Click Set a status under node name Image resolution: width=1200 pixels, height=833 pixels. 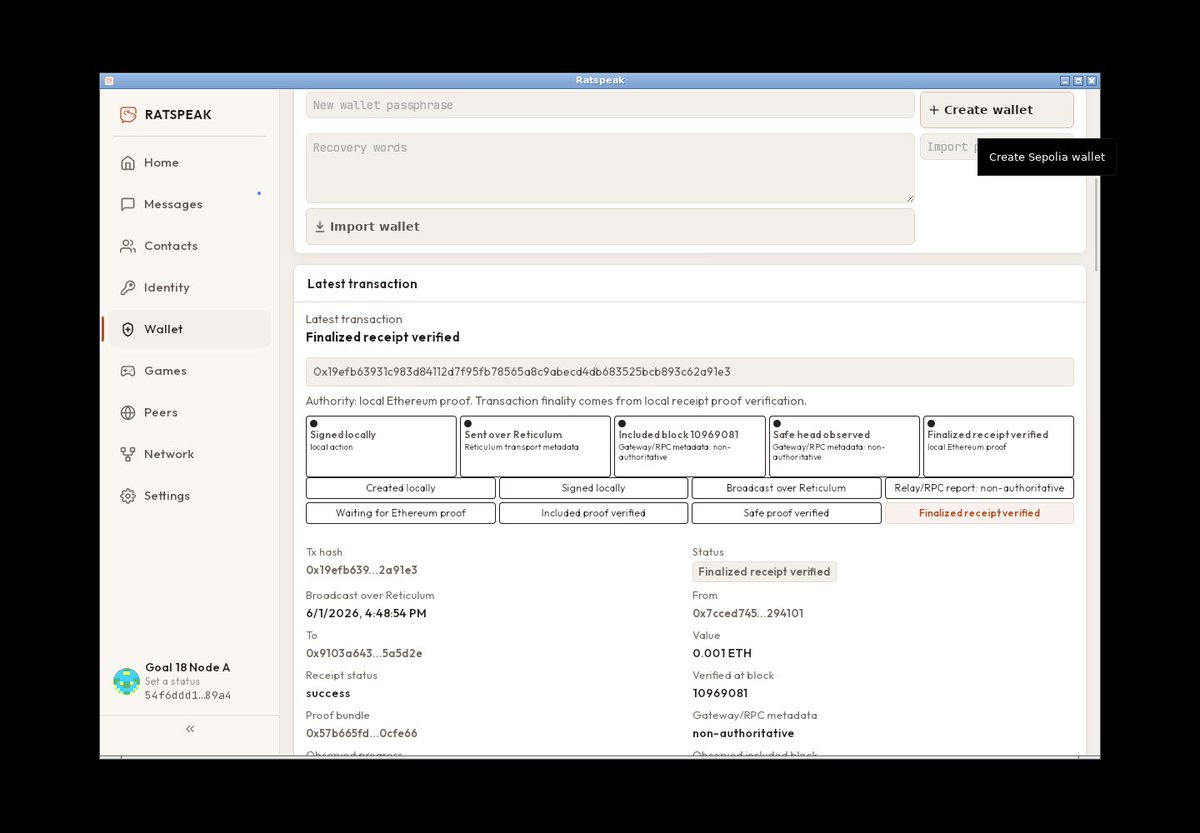point(172,681)
